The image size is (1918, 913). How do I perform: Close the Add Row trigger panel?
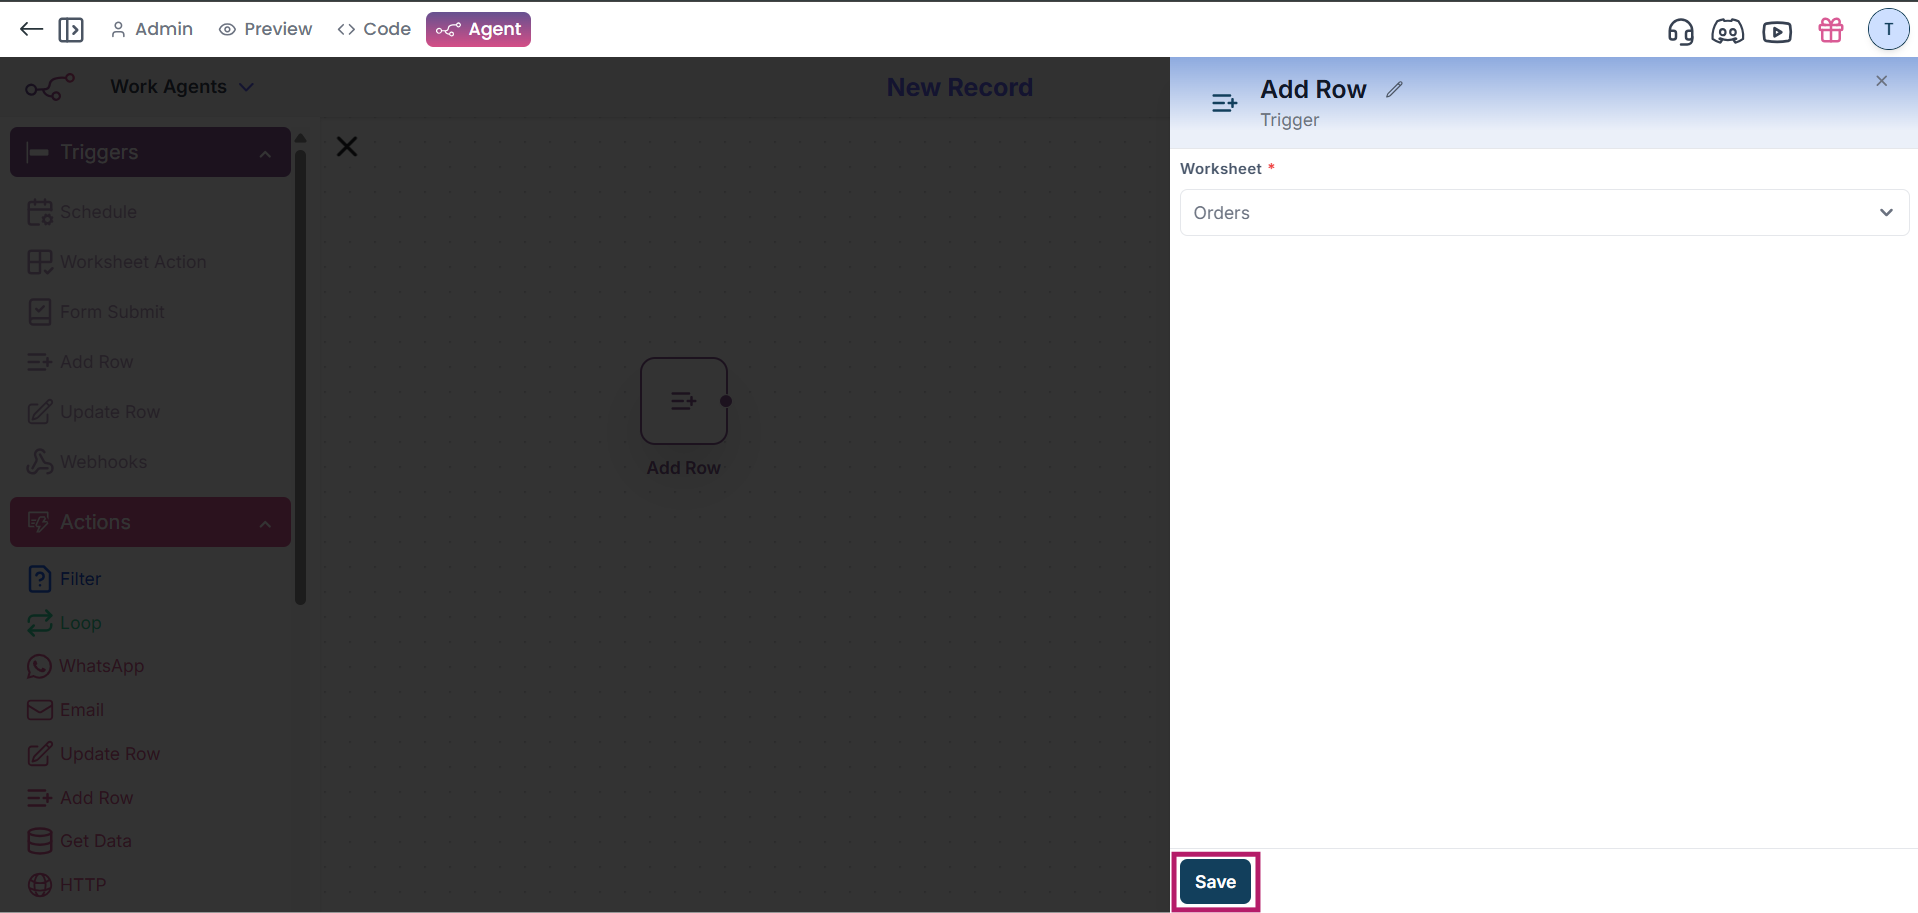(x=1881, y=81)
